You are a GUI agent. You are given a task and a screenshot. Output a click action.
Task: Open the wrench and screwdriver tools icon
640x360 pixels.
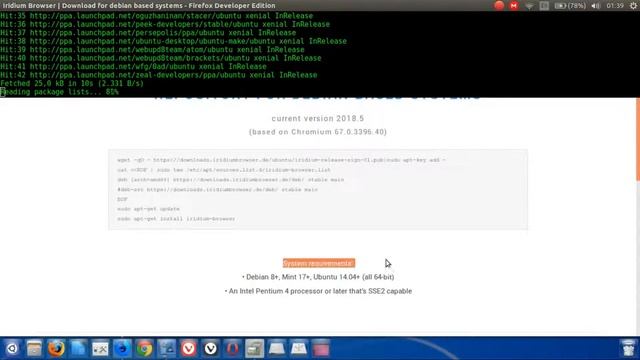click(100, 349)
